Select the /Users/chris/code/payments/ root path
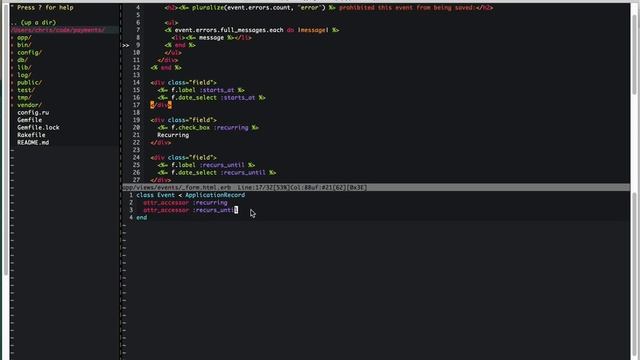Screen dimensions: 640x360 [58, 30]
